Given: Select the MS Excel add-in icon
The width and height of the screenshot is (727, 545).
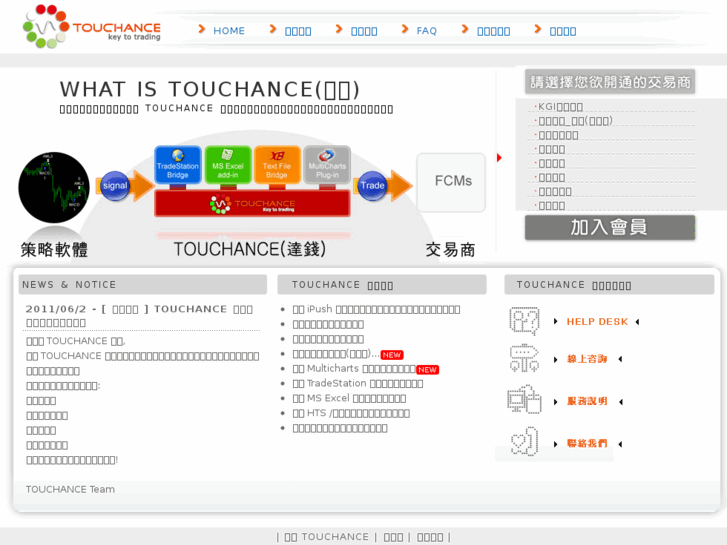Looking at the screenshot, I should [228, 166].
